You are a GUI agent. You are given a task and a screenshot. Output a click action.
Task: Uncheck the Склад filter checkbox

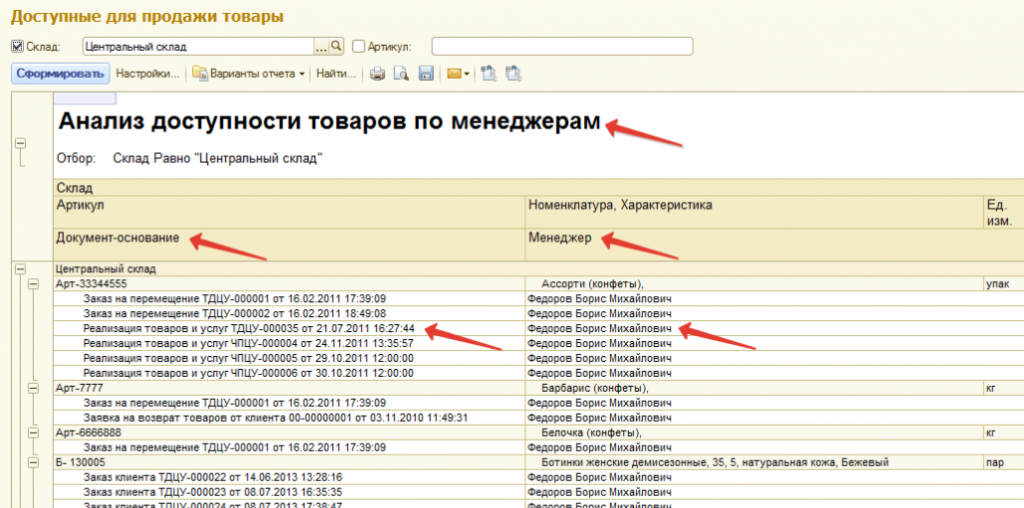[17, 46]
